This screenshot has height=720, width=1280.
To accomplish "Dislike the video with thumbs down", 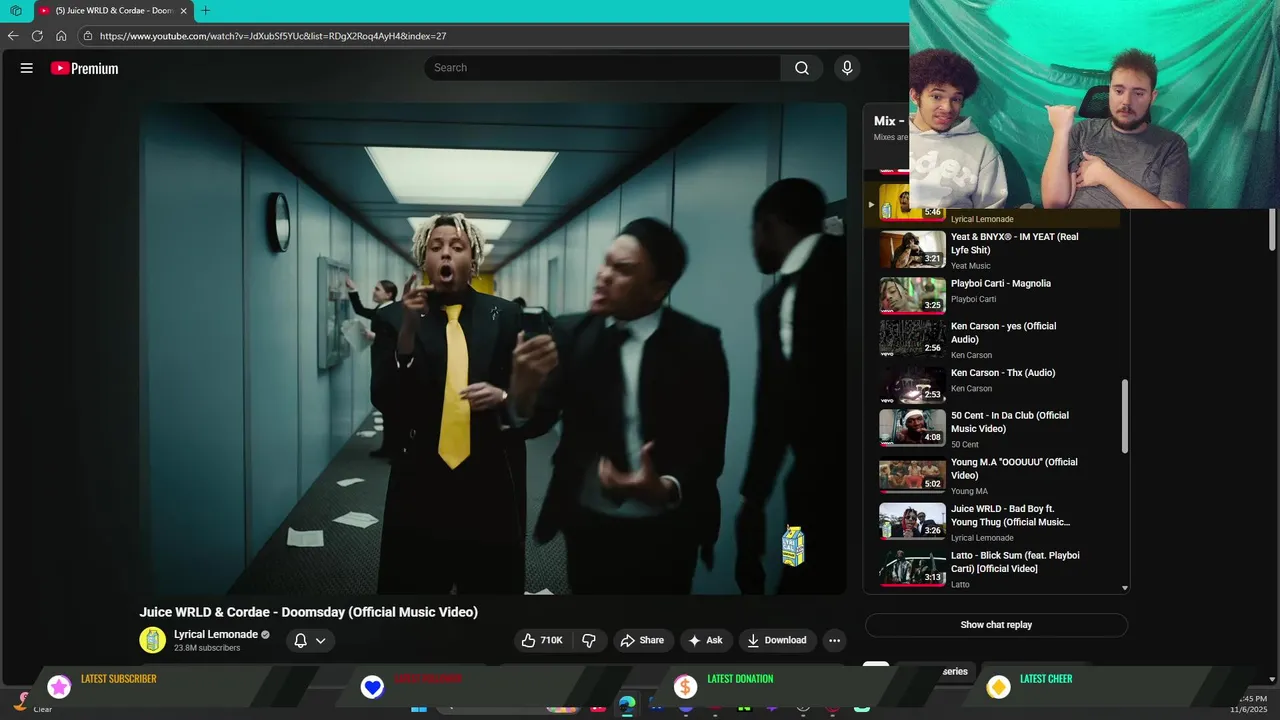I will coord(589,640).
